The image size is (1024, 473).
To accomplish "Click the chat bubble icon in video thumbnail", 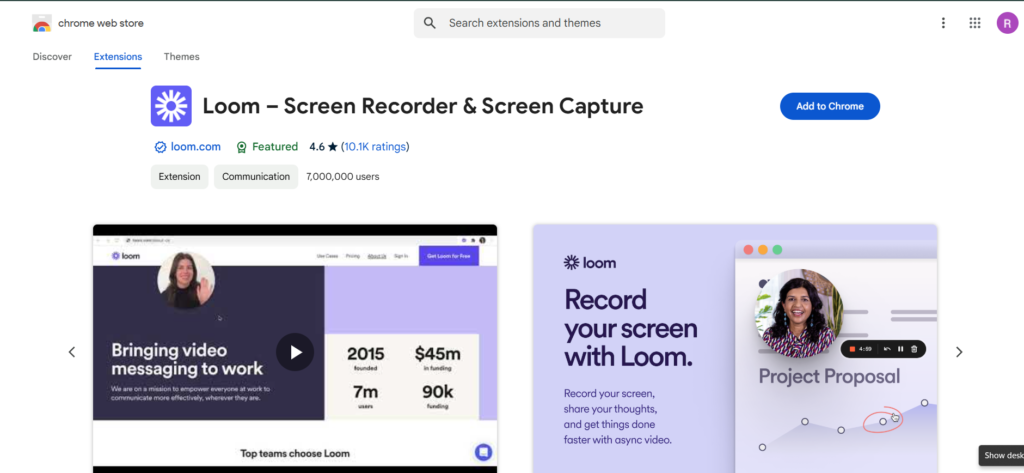I will (483, 452).
